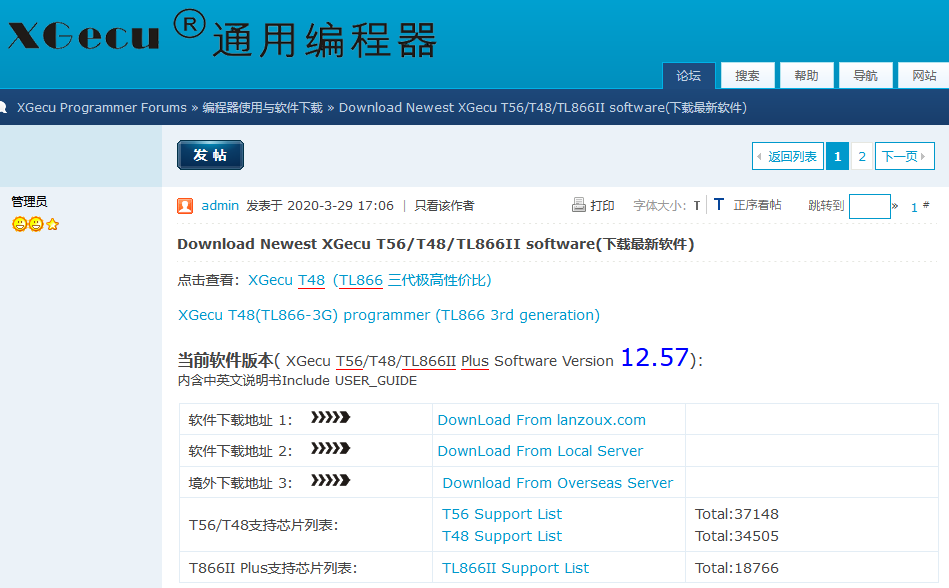The height and width of the screenshot is (588, 949).
Task: Open the 网站 tab
Action: point(924,76)
